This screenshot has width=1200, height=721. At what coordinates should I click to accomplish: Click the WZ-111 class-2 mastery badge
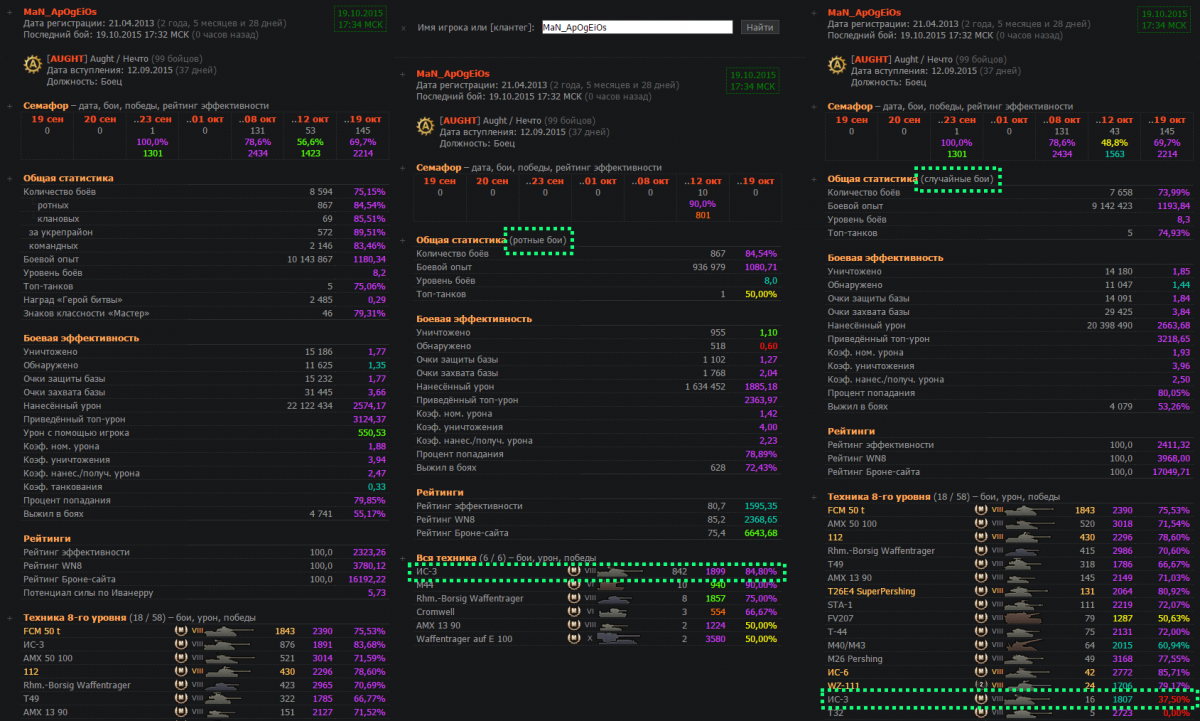click(980, 686)
